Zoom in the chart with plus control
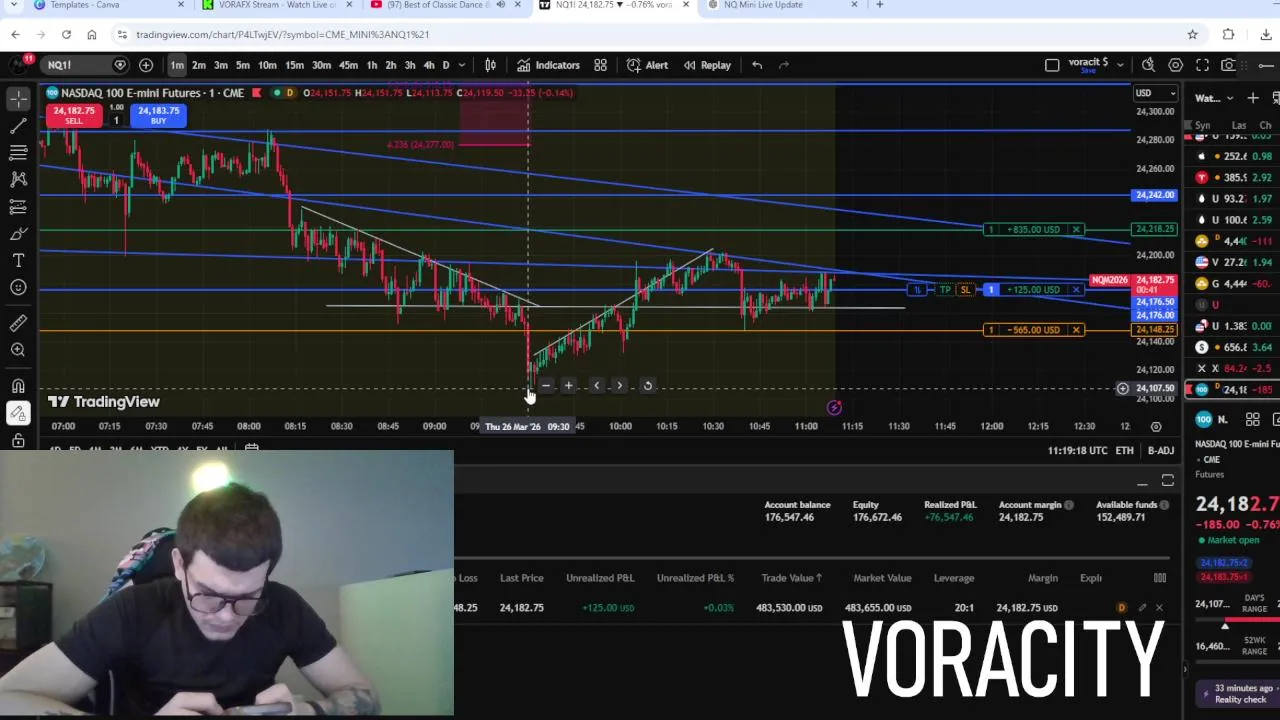The height and width of the screenshot is (720, 1280). click(568, 386)
